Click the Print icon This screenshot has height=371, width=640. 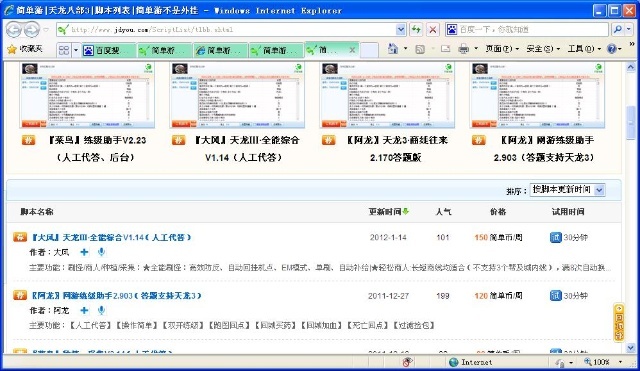click(464, 49)
